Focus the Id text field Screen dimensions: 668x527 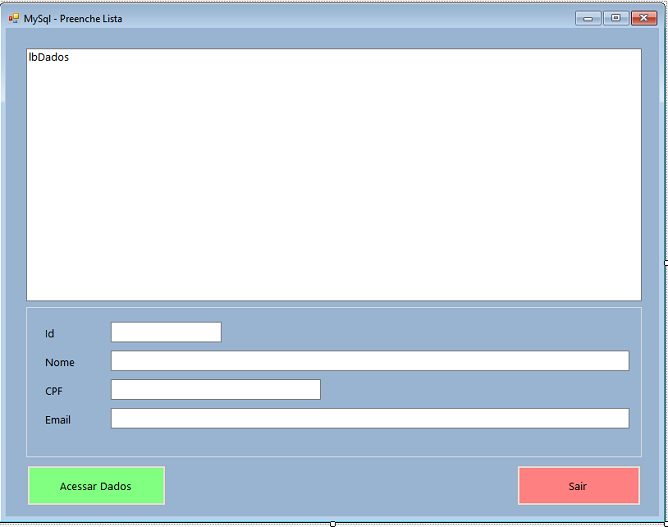coord(166,332)
